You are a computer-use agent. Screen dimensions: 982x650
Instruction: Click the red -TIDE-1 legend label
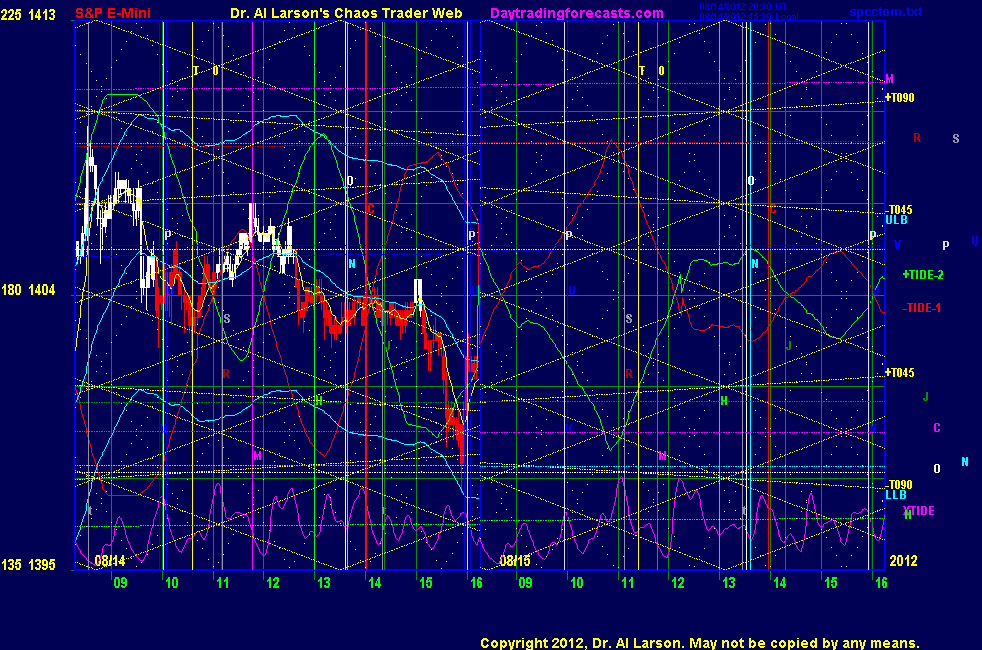point(922,308)
